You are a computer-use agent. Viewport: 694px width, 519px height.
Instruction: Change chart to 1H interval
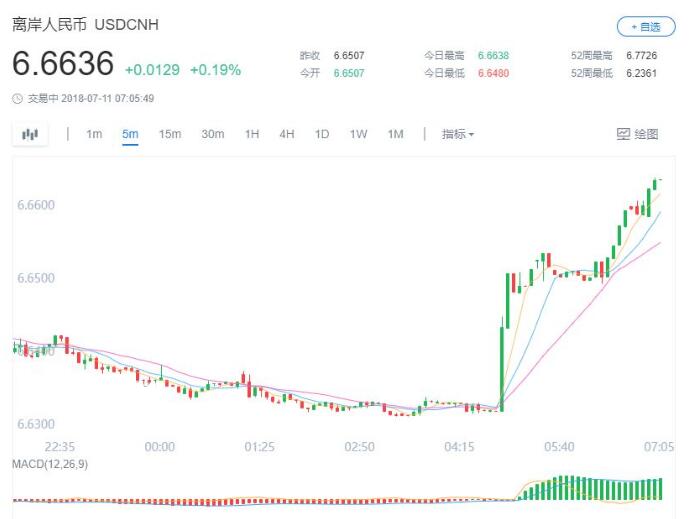coord(252,134)
